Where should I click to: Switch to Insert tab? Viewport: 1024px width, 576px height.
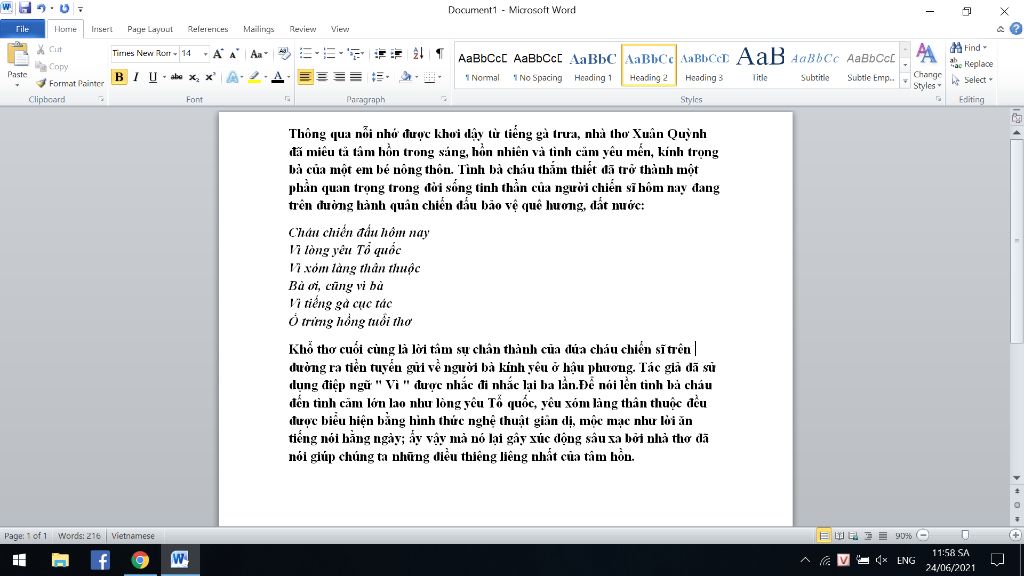(101, 29)
